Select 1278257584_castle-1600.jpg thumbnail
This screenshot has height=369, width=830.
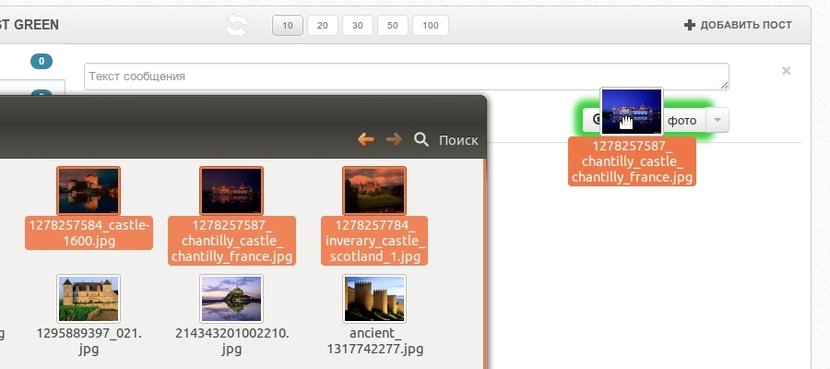coord(88,191)
